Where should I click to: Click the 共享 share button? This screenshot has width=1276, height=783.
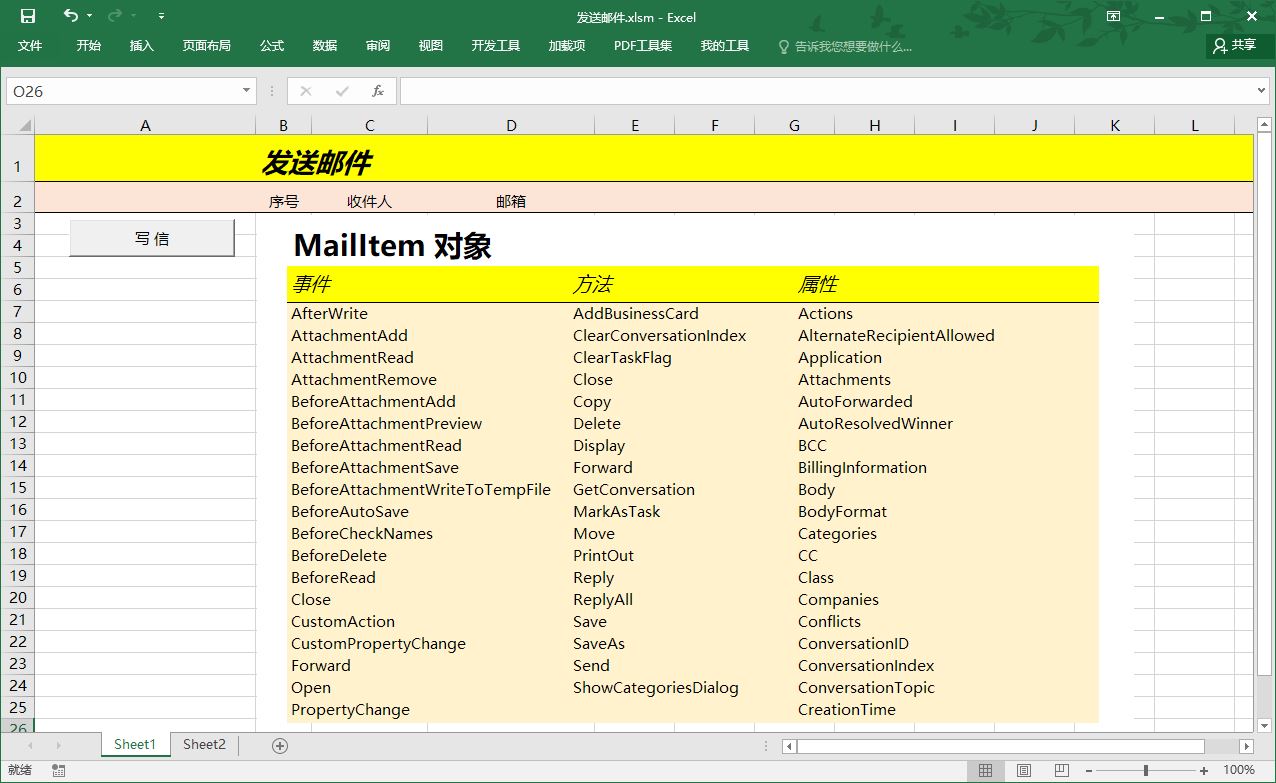(x=1234, y=45)
